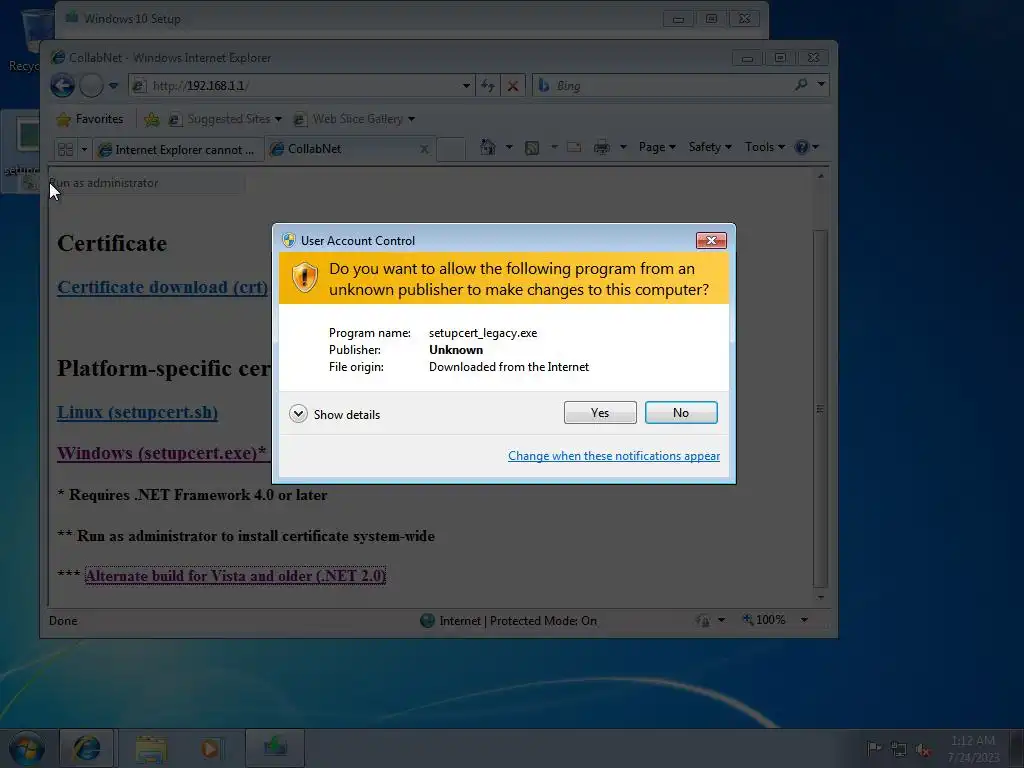Close the CollabNet tab

[424, 150]
